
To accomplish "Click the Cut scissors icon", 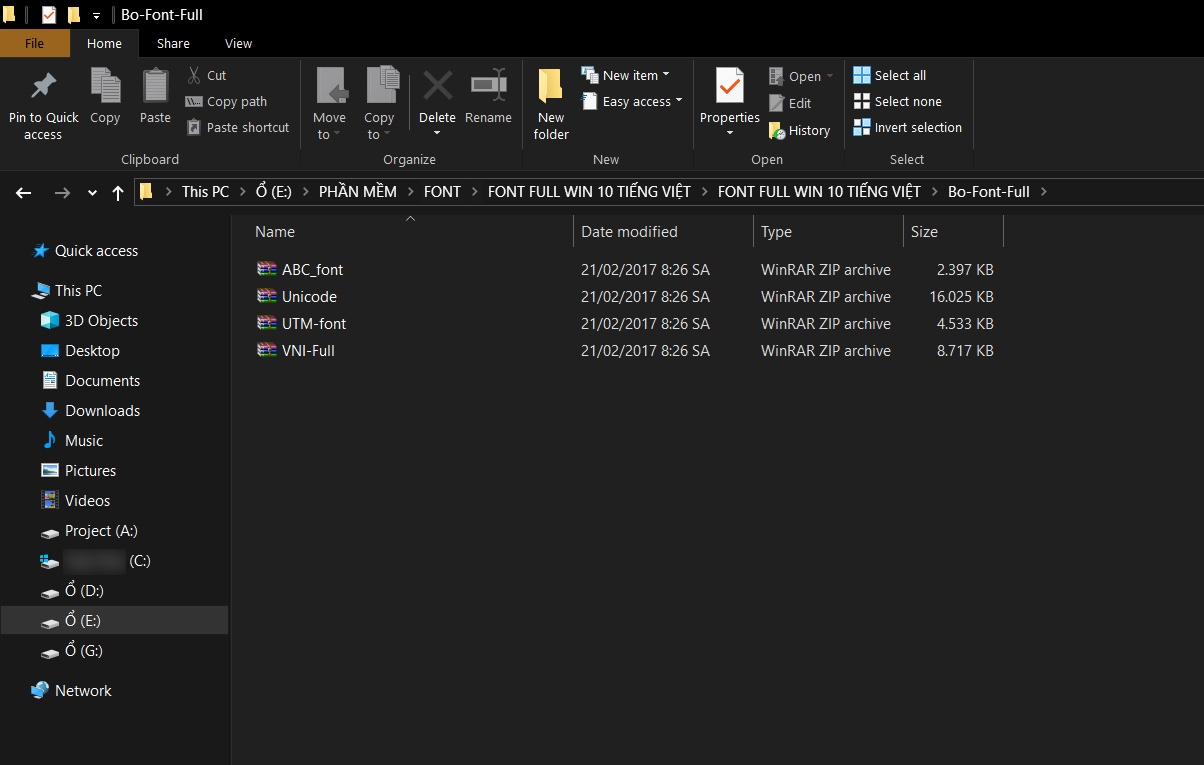I will pyautogui.click(x=194, y=75).
